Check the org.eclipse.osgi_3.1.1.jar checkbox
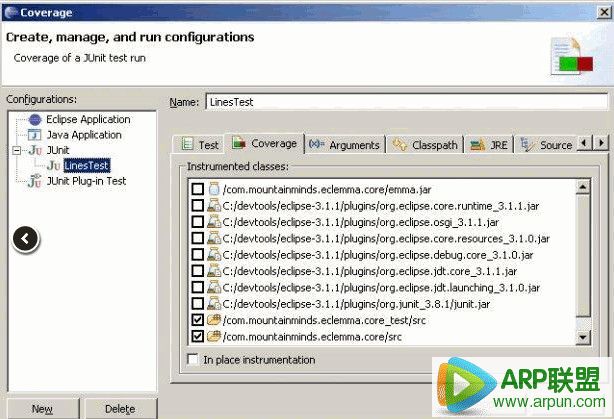This screenshot has height=419, width=614. tap(197, 222)
